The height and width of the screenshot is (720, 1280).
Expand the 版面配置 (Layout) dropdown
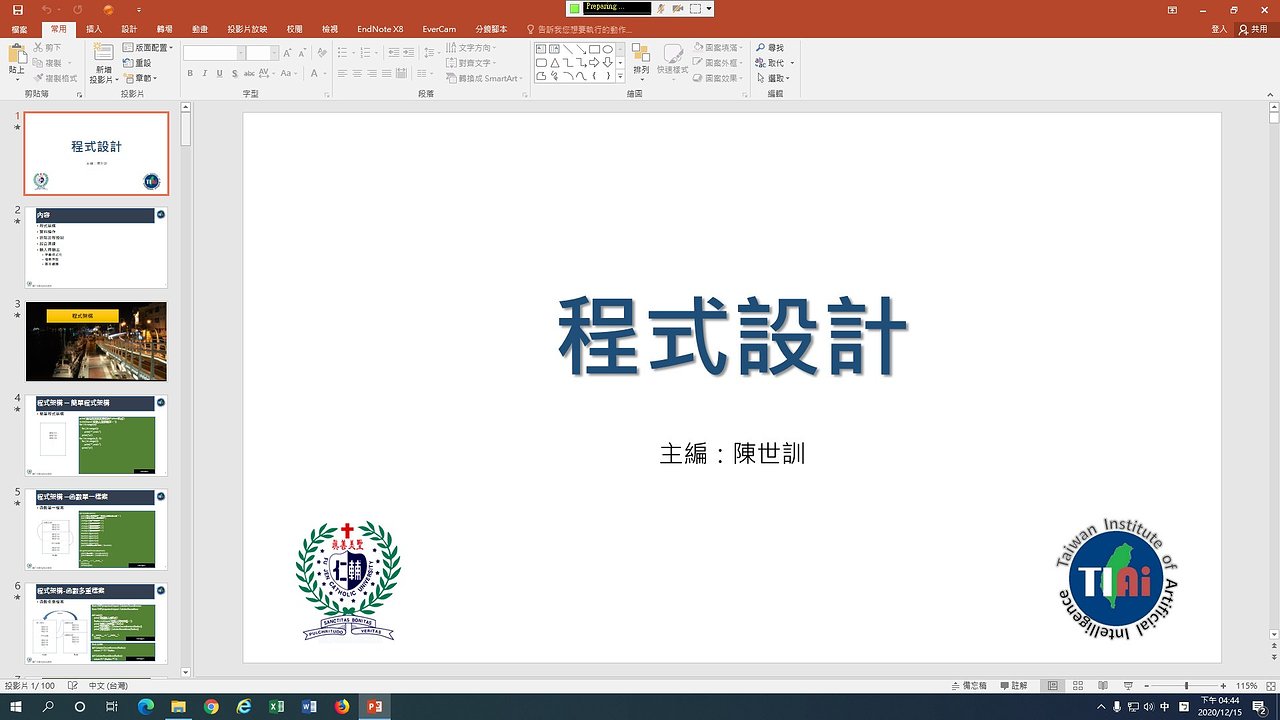pyautogui.click(x=148, y=47)
